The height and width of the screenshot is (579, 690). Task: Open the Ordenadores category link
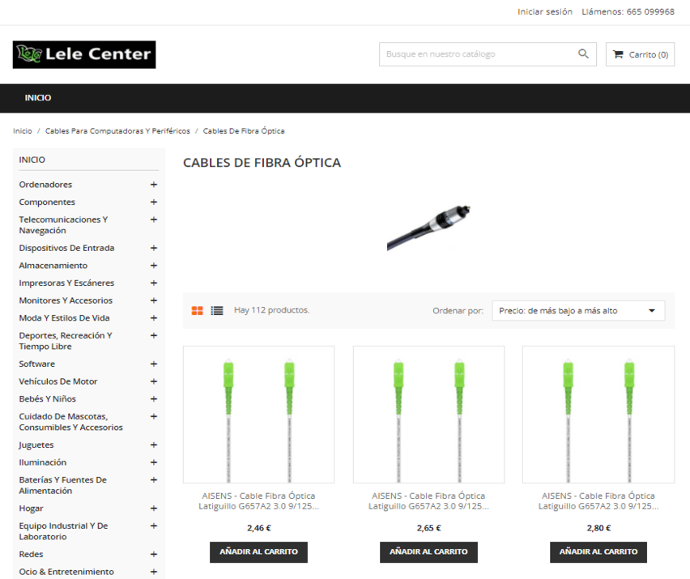click(x=45, y=184)
